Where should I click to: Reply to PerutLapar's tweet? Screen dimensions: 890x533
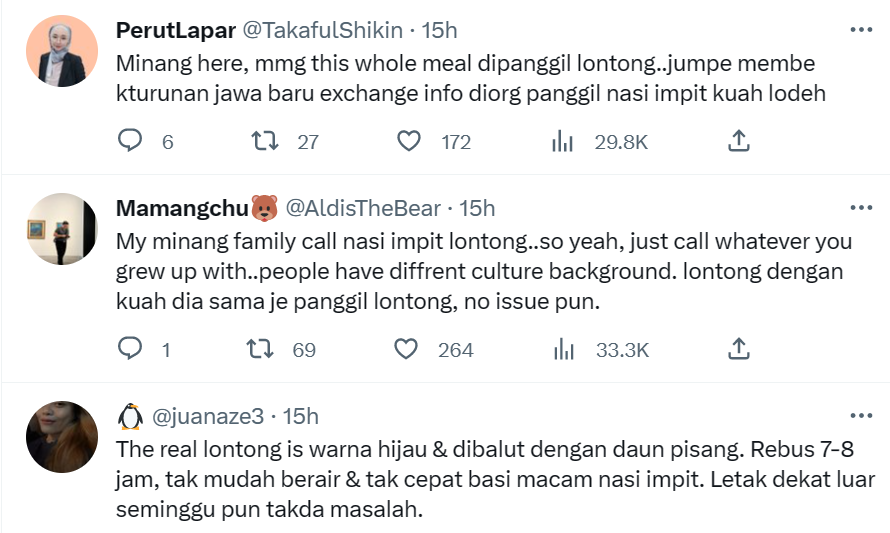point(131,141)
